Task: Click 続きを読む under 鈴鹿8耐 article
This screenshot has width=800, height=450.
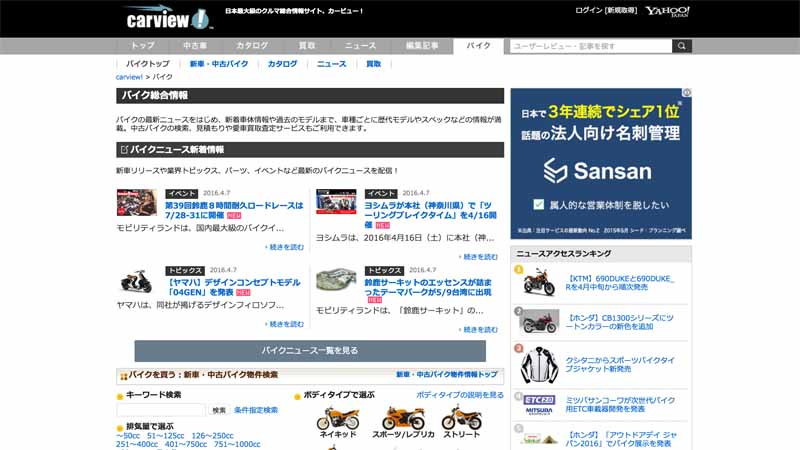Action: (285, 247)
